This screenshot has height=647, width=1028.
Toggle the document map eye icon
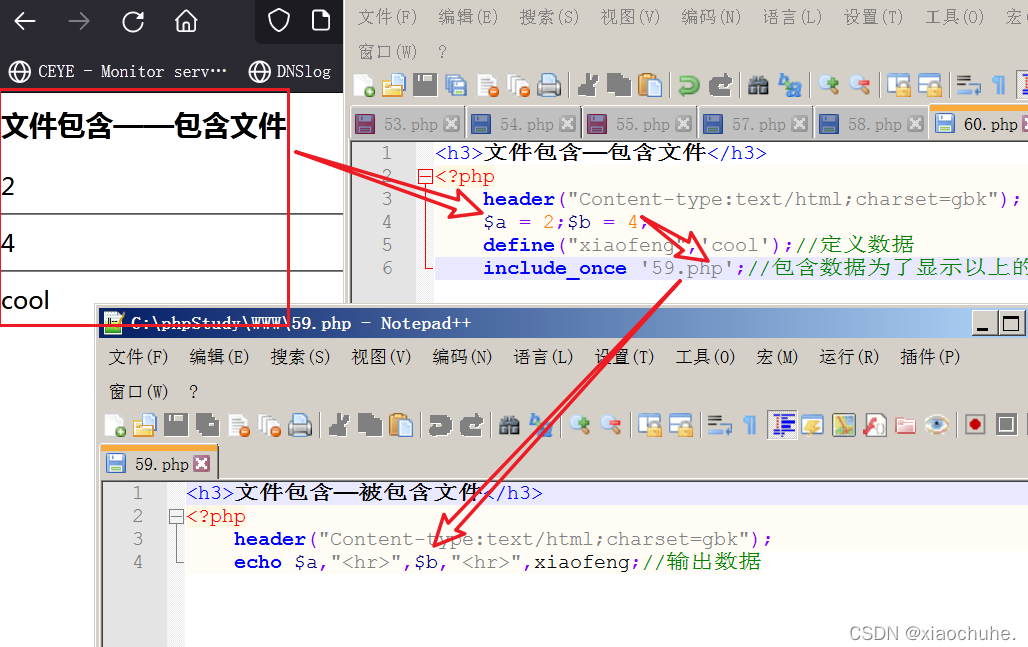pos(937,424)
